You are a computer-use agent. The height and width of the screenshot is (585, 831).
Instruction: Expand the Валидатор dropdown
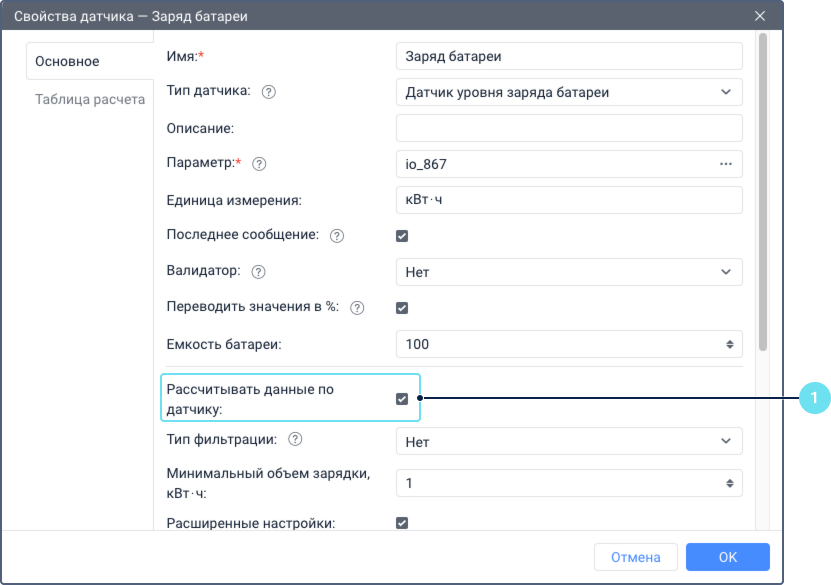click(569, 272)
